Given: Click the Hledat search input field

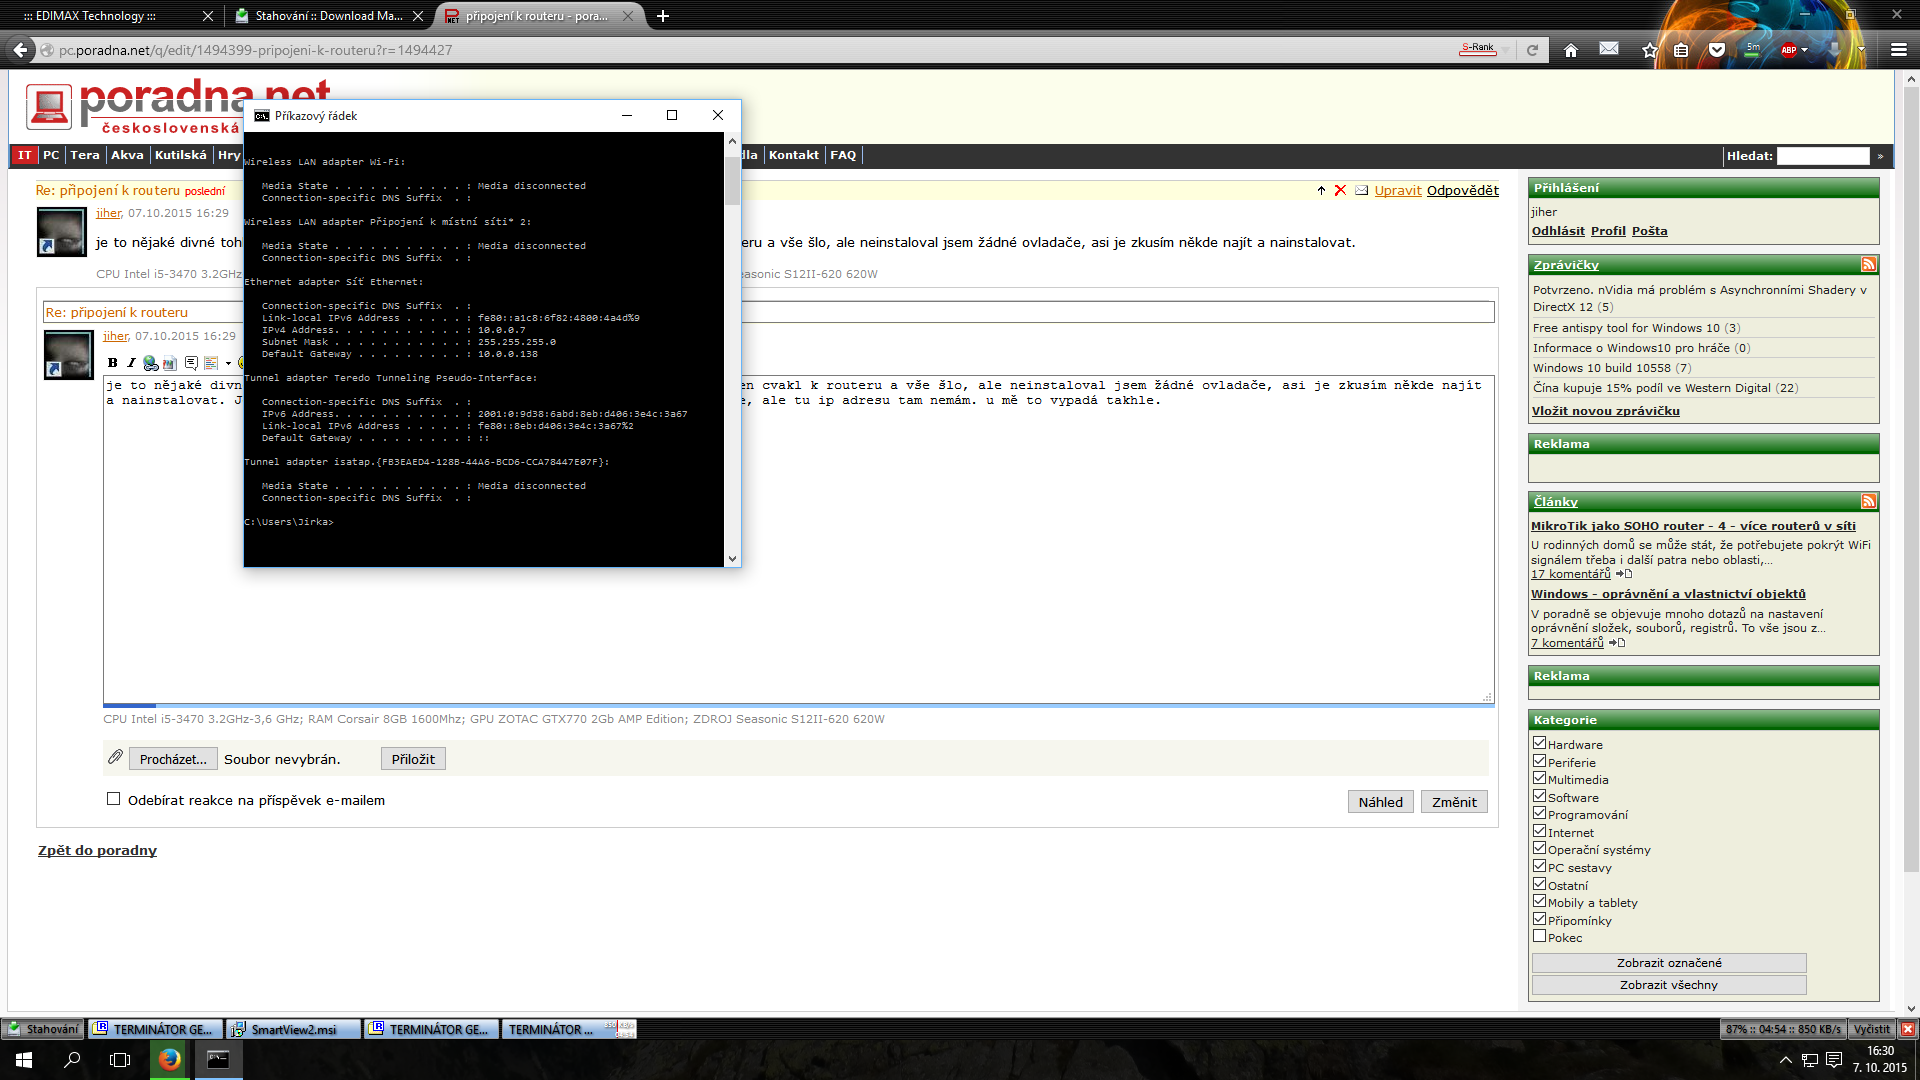Looking at the screenshot, I should pos(1822,156).
